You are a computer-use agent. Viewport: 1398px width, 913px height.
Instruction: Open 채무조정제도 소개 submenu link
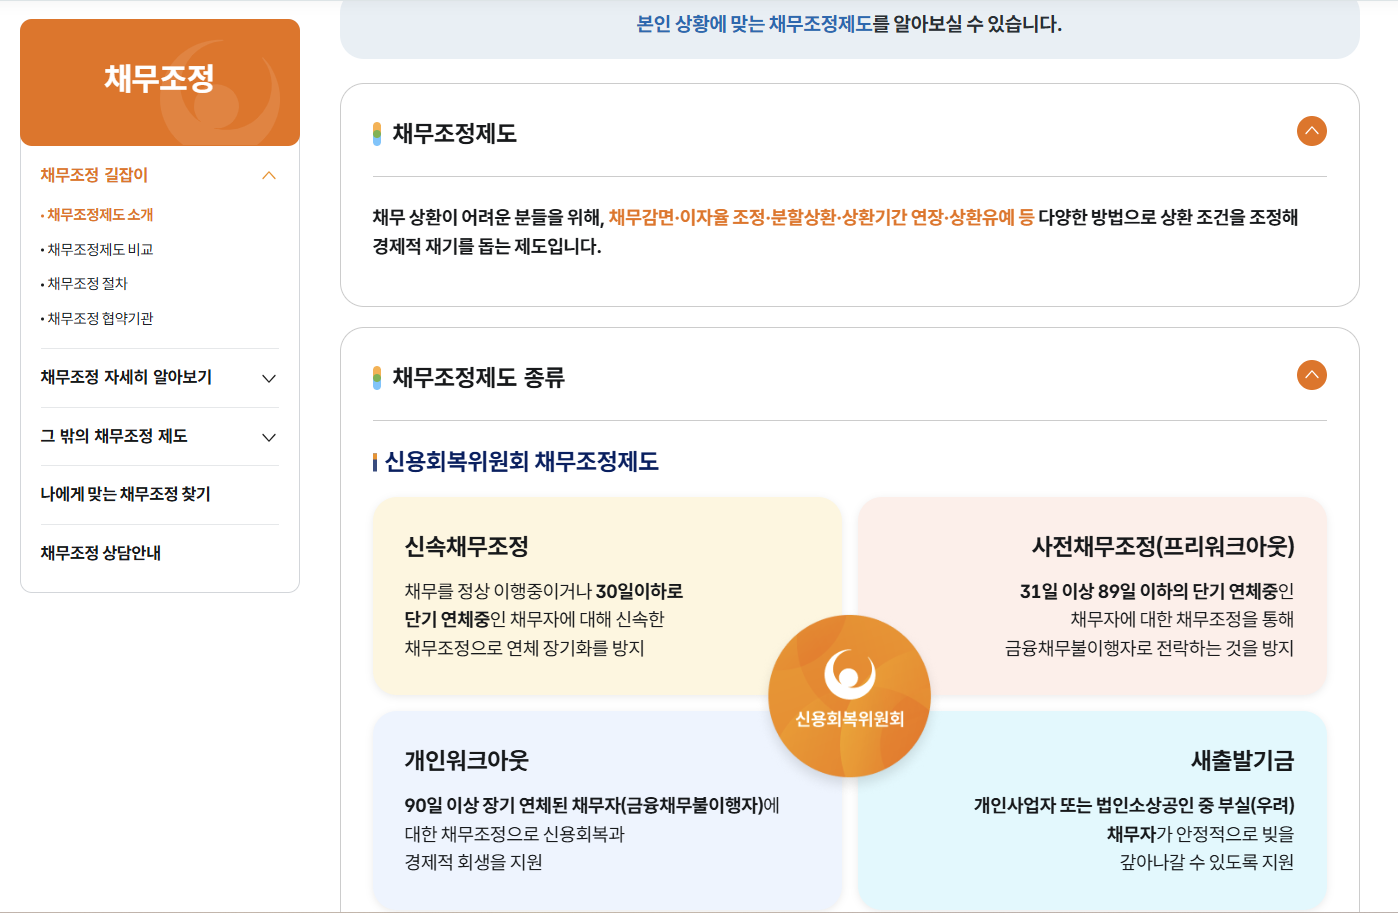tap(100, 215)
